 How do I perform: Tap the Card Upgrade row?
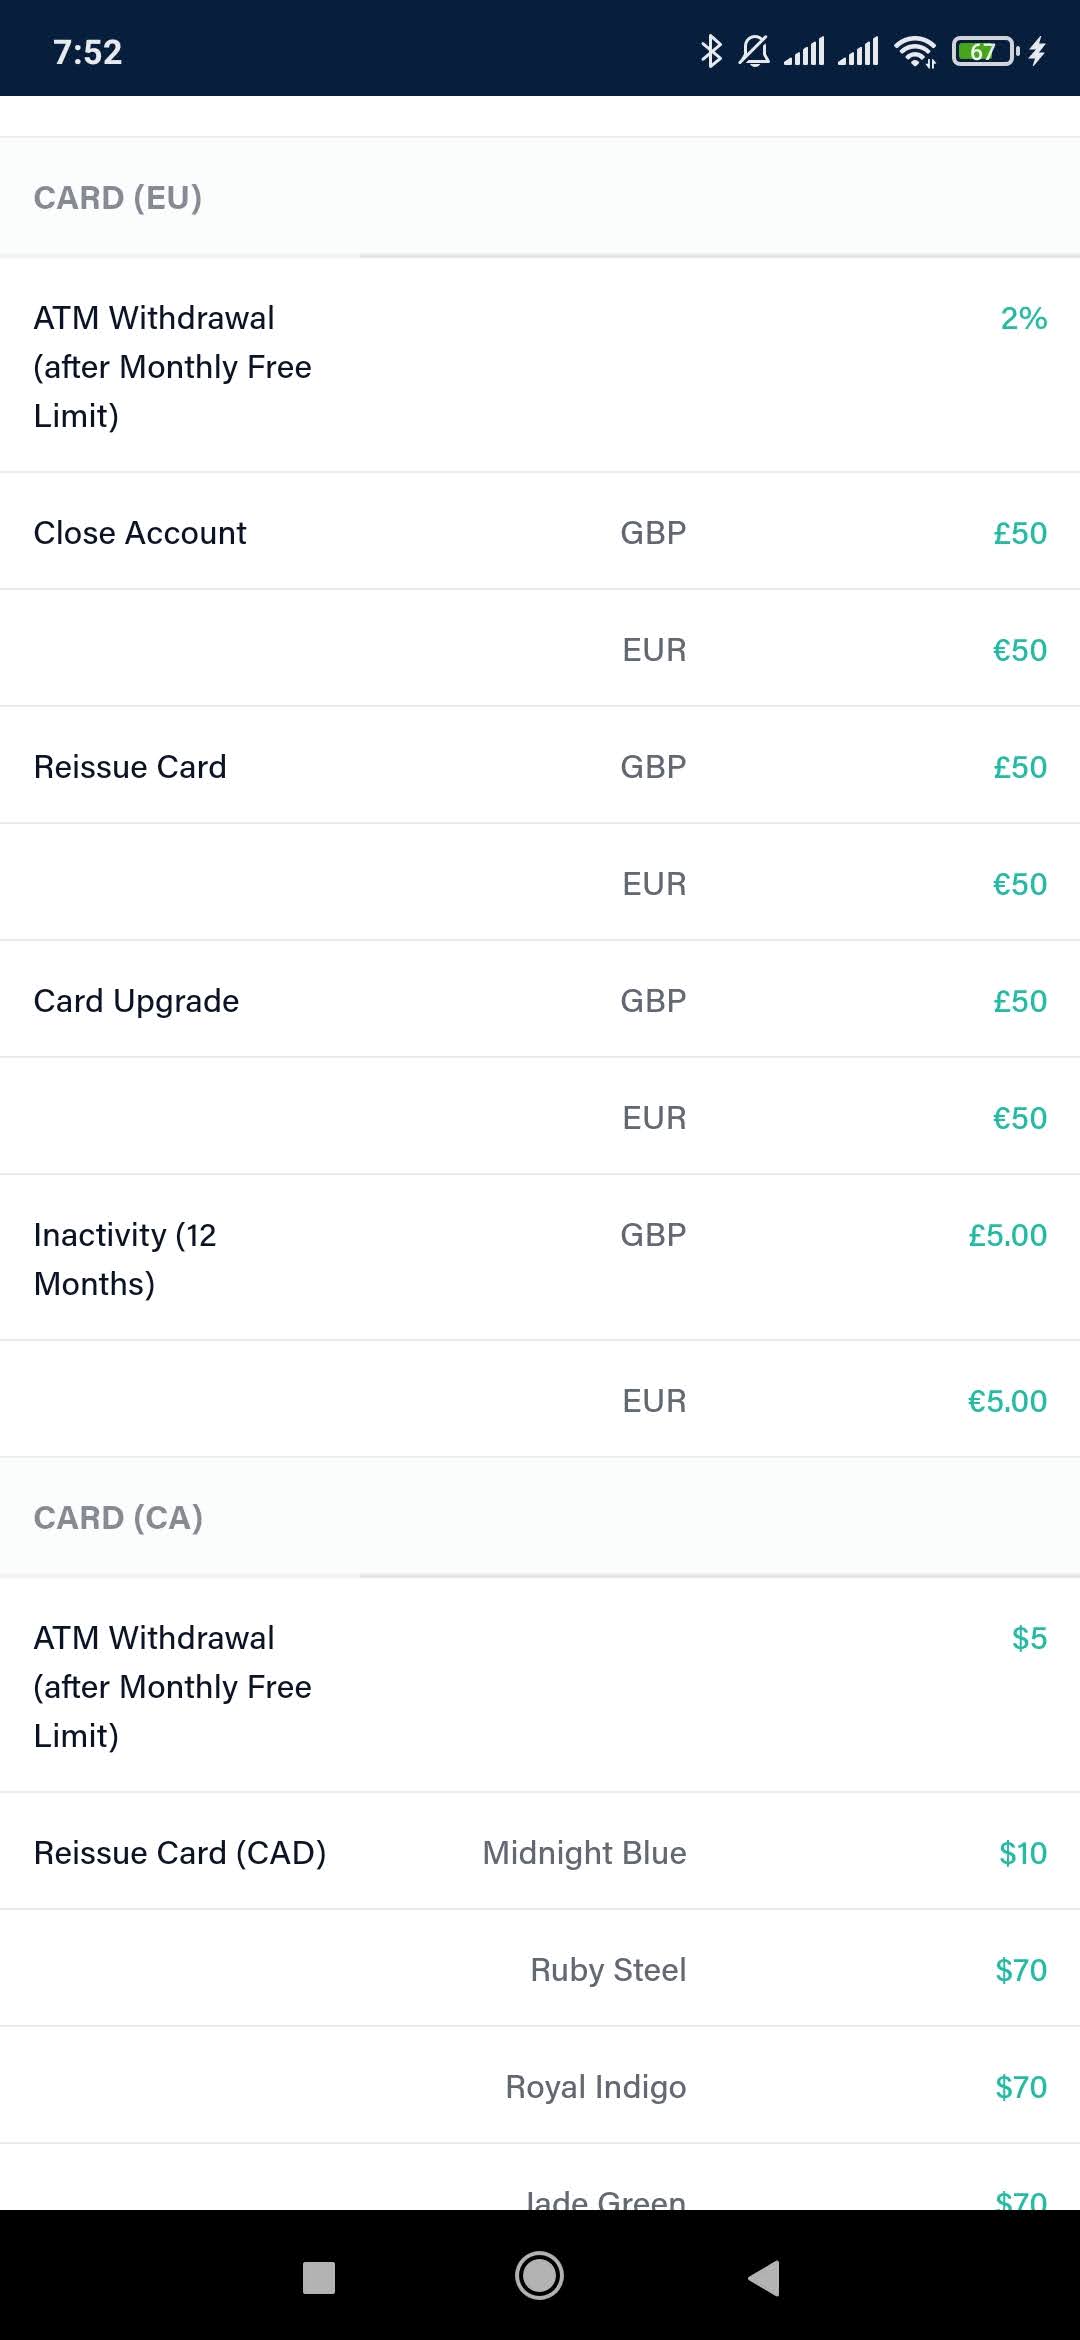pos(540,1000)
